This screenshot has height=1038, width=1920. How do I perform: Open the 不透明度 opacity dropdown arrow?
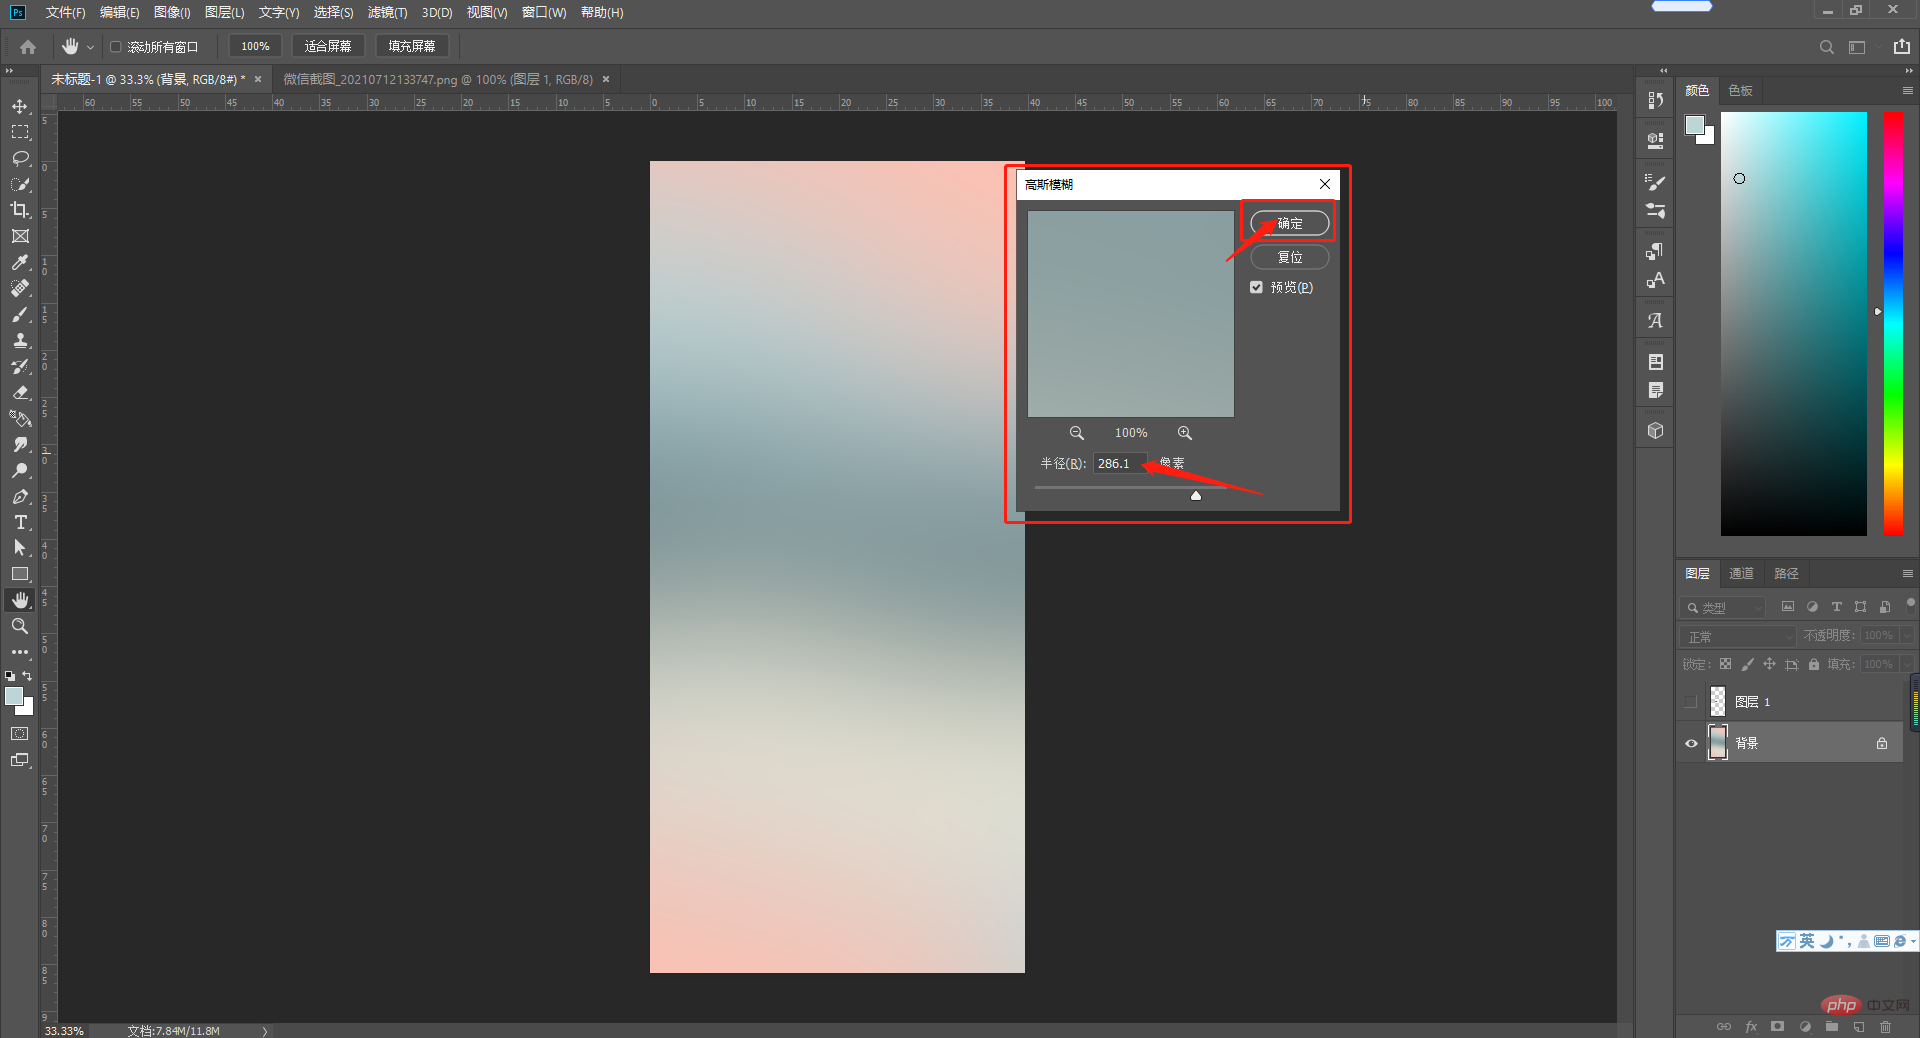click(x=1907, y=636)
